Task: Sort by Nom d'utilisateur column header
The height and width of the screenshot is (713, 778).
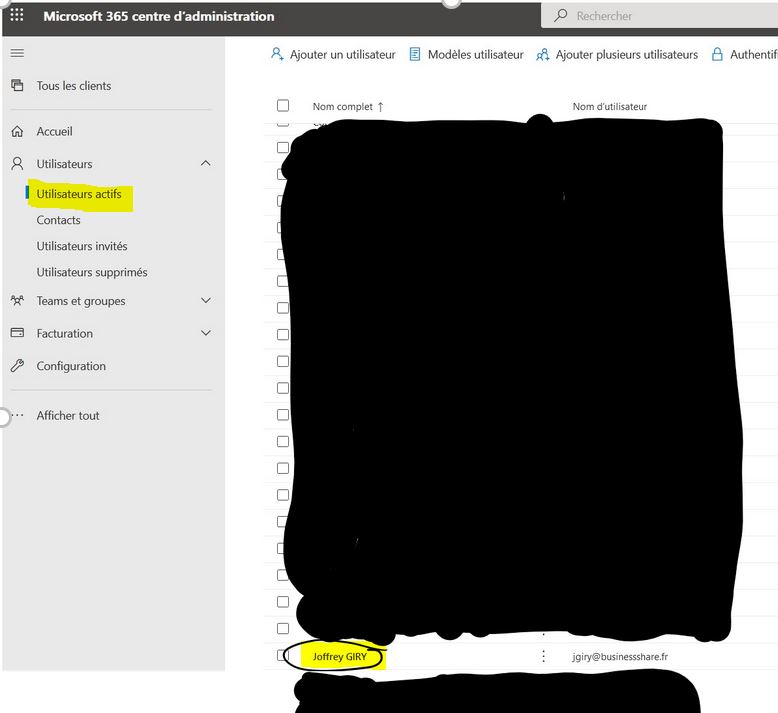Action: (610, 107)
